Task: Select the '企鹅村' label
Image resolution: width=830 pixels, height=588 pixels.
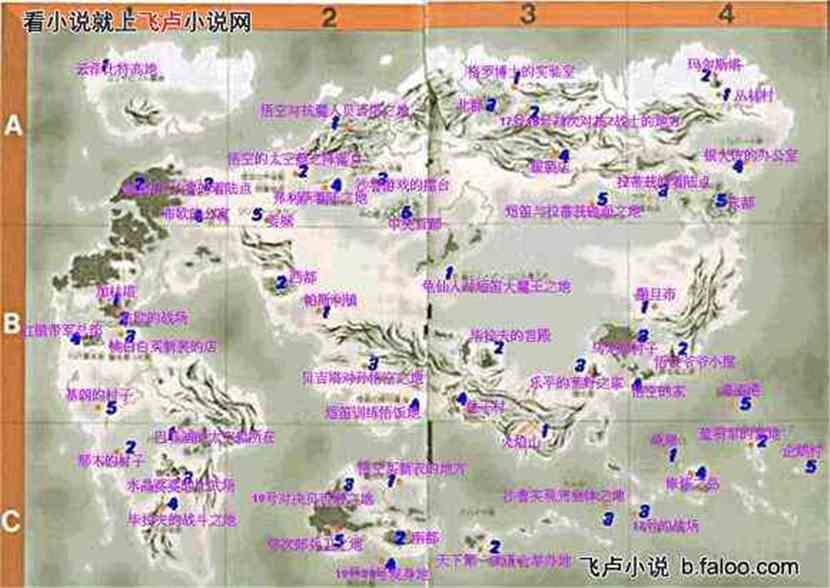Action: click(803, 451)
